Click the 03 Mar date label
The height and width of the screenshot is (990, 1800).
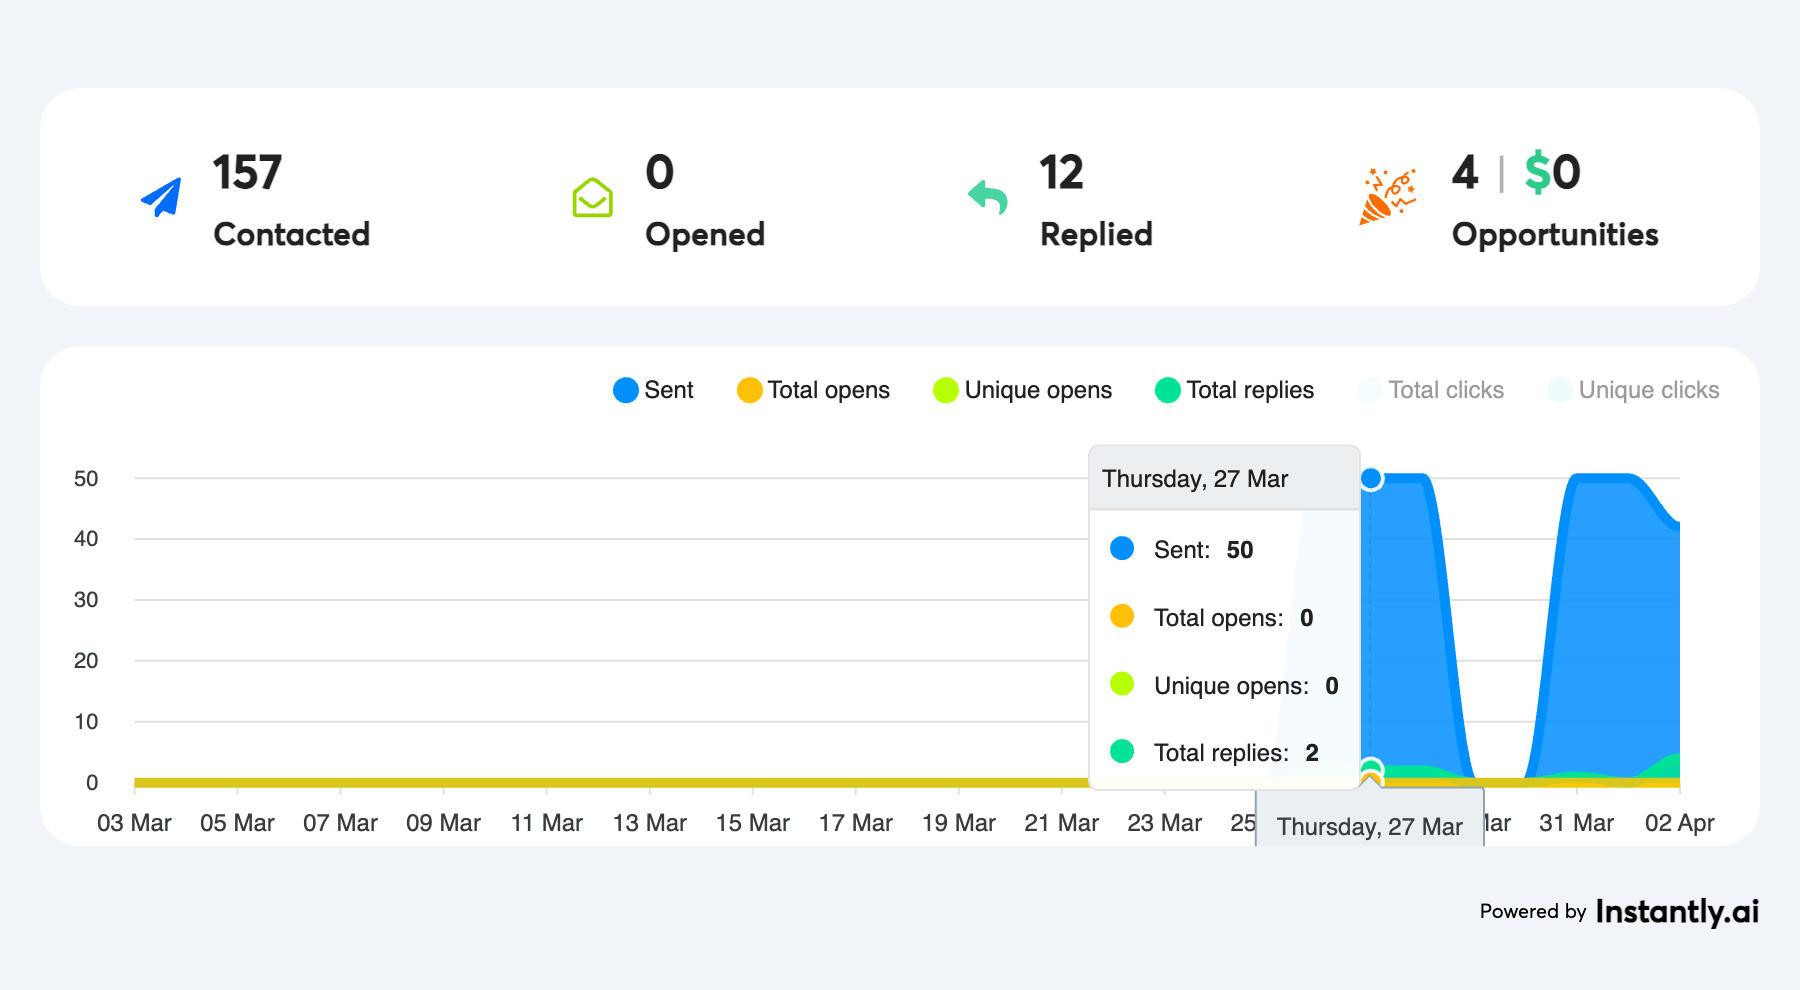[134, 823]
